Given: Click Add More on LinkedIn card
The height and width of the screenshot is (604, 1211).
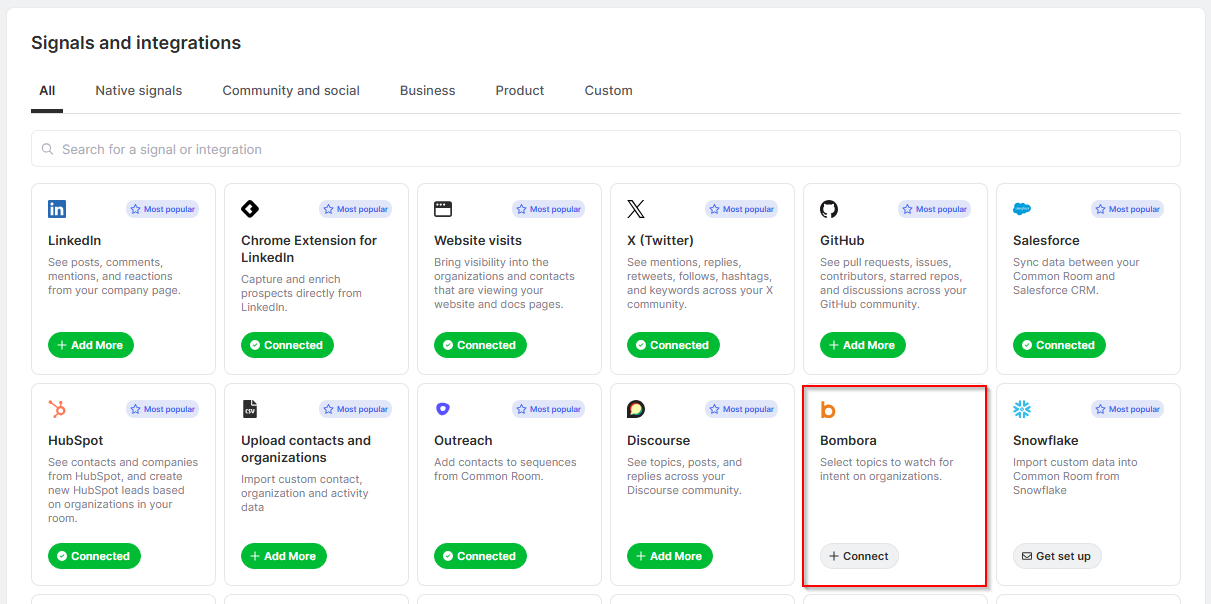Looking at the screenshot, I should pos(91,345).
